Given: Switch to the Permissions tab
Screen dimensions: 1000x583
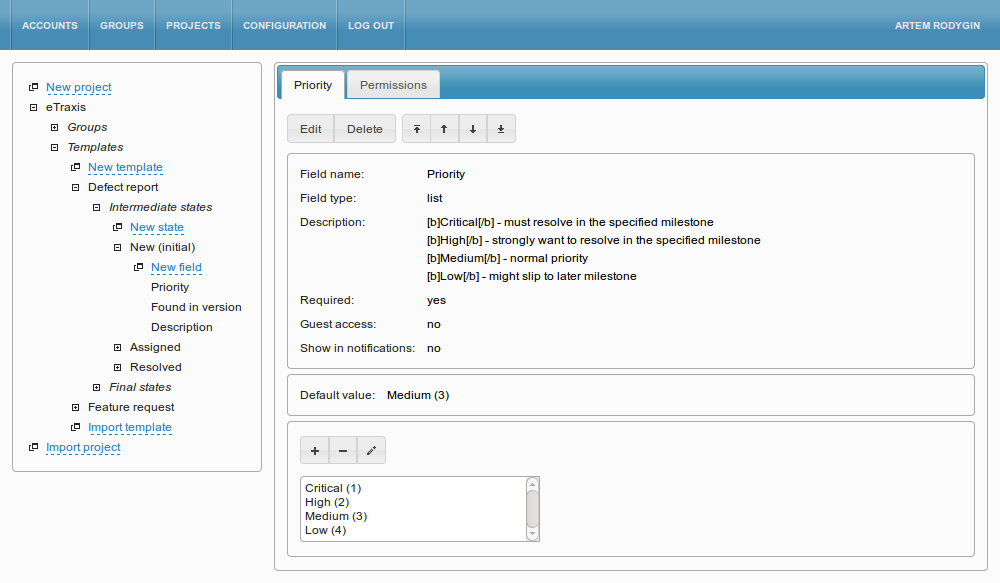Looking at the screenshot, I should coord(393,85).
